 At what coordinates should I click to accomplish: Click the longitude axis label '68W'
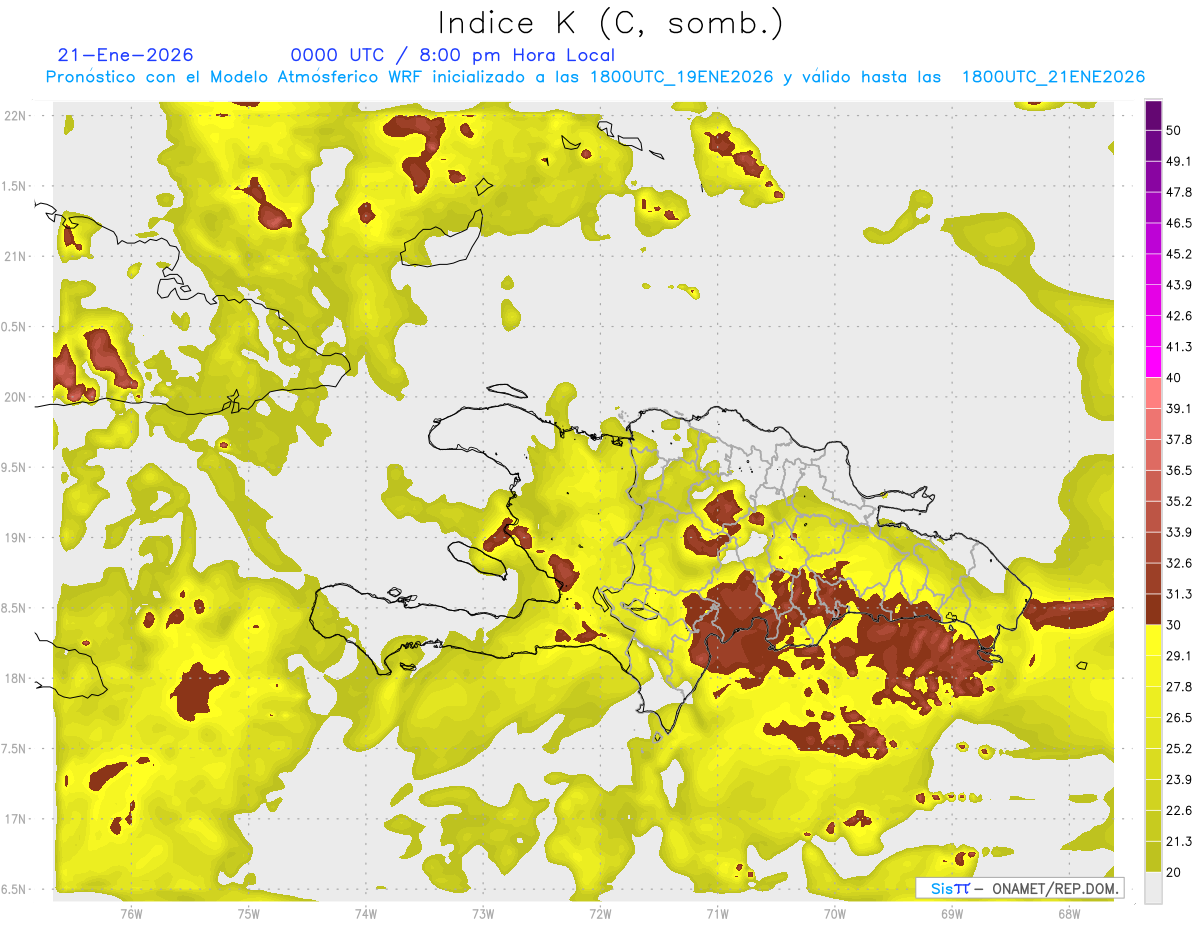(x=1069, y=914)
